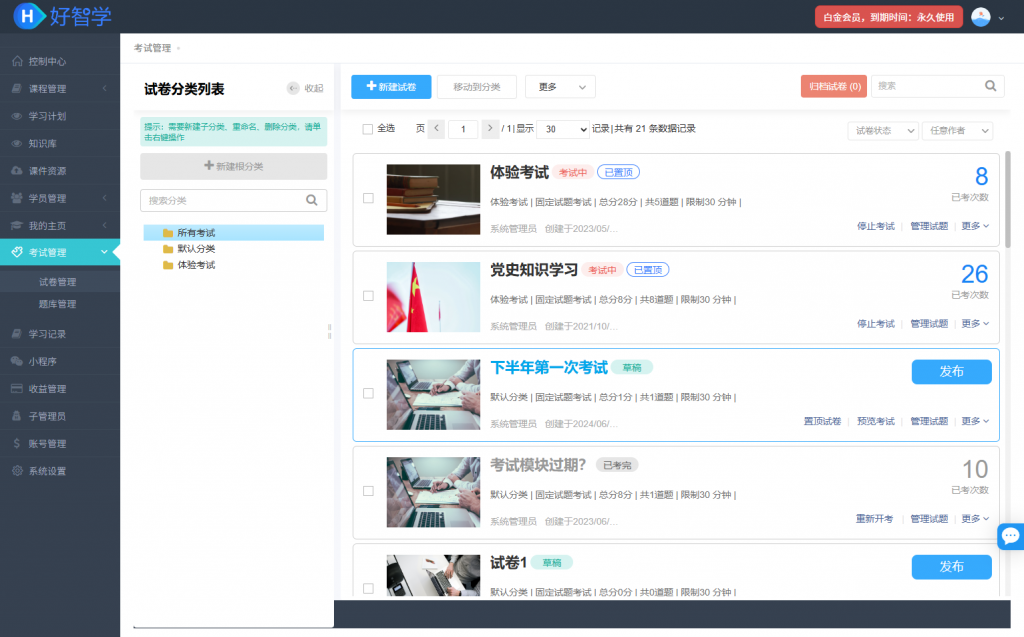Check the box for 党史知识学习 exam
Screen dimensions: 1024x637
[x=368, y=296]
